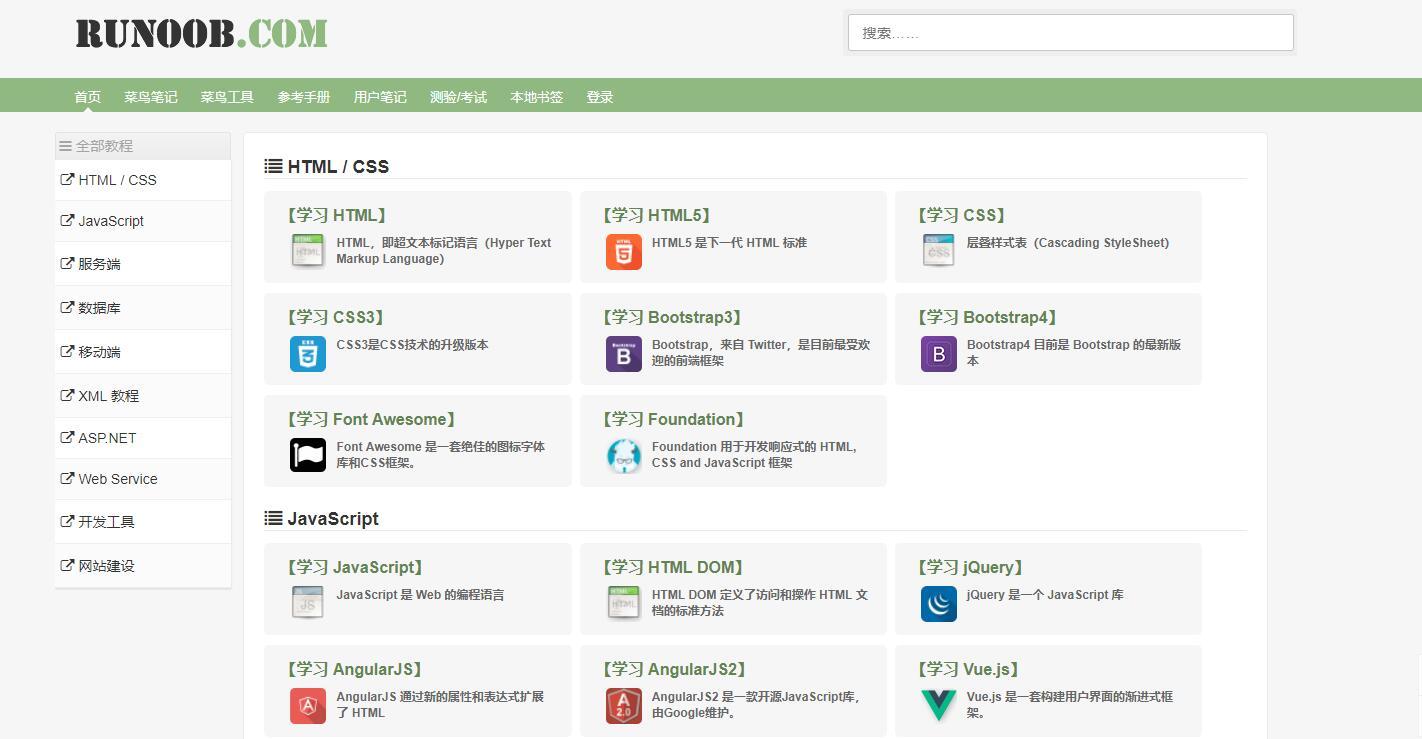Click external-link icon beside 开发工具
The width and height of the screenshot is (1422, 739).
[x=67, y=522]
